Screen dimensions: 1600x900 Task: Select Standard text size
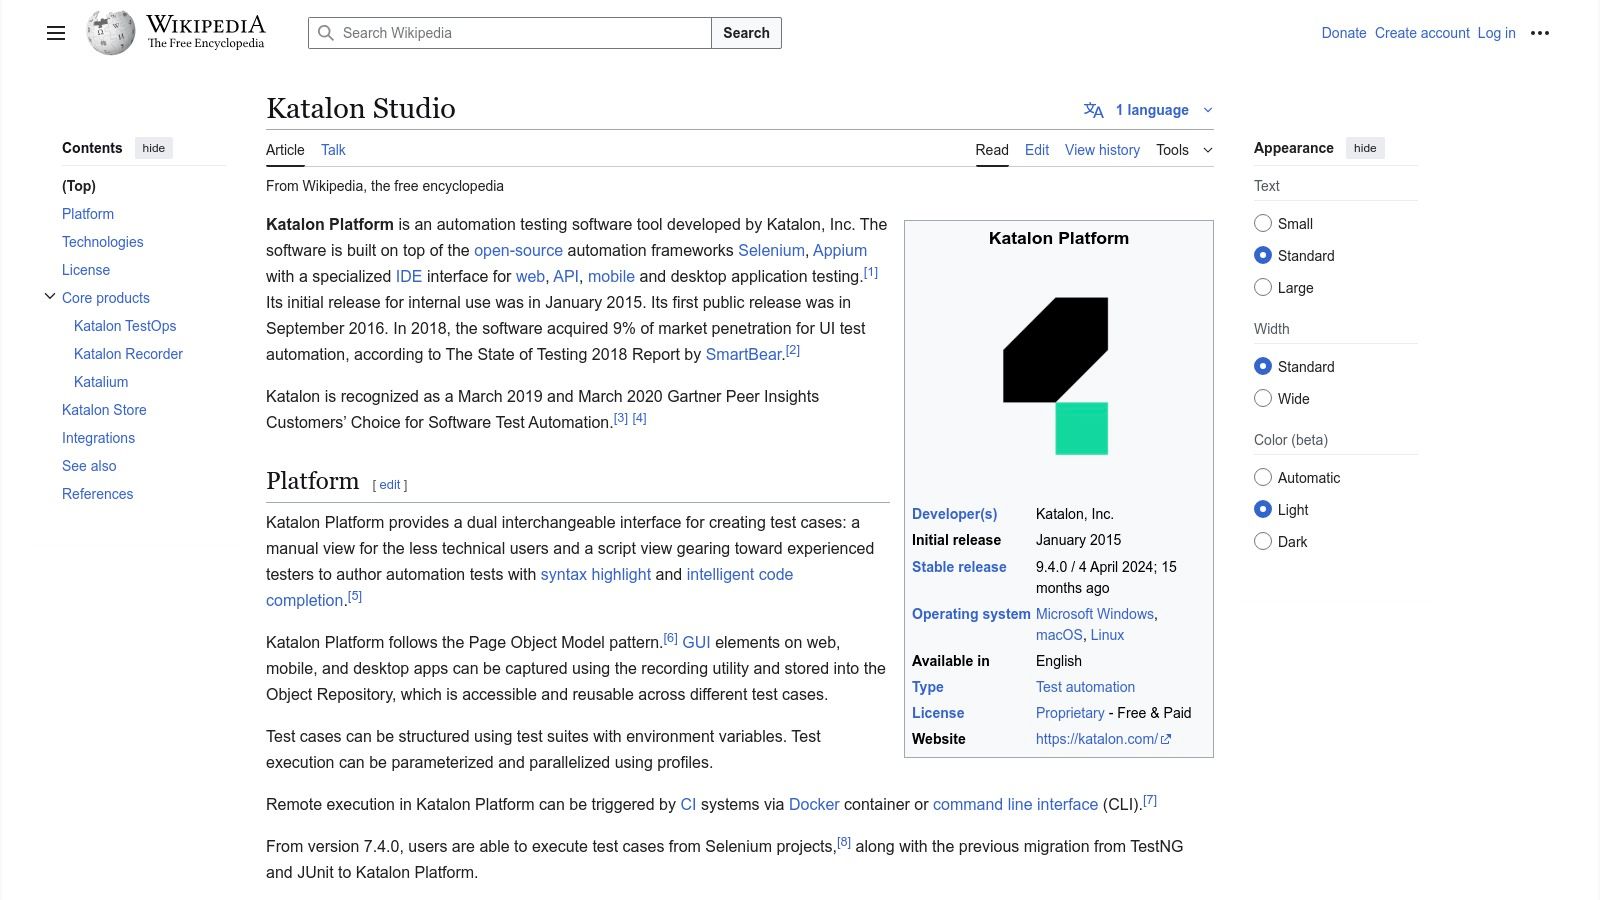pyautogui.click(x=1263, y=255)
